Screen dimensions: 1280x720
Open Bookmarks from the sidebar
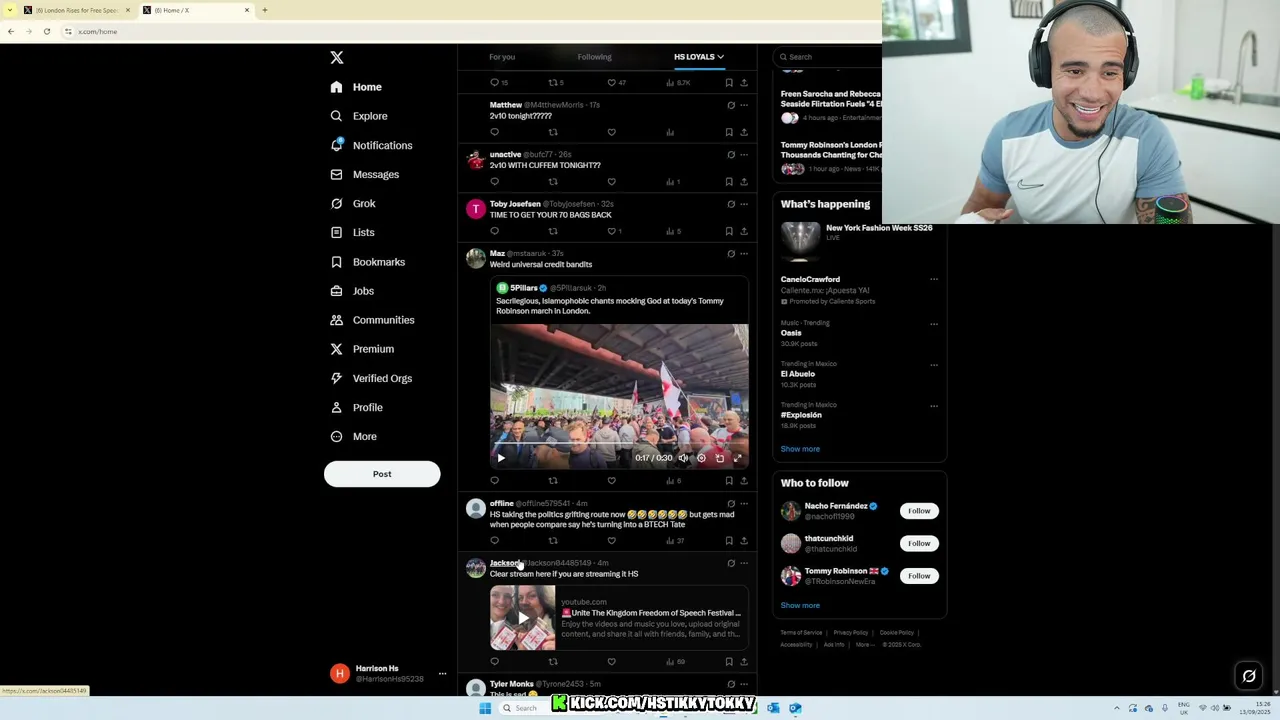(x=367, y=262)
